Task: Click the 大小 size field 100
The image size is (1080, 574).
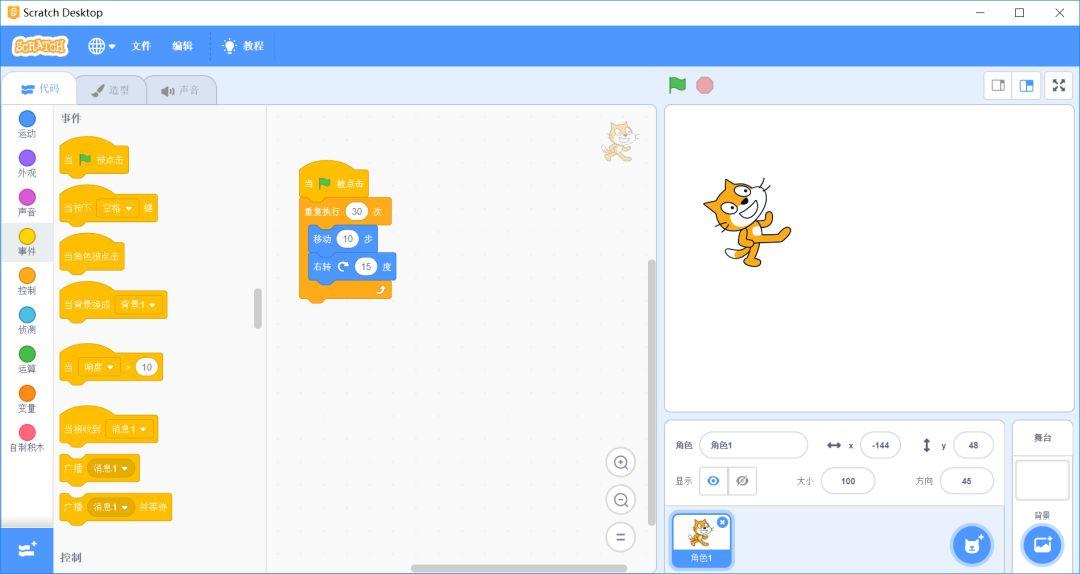Action: (x=848, y=481)
